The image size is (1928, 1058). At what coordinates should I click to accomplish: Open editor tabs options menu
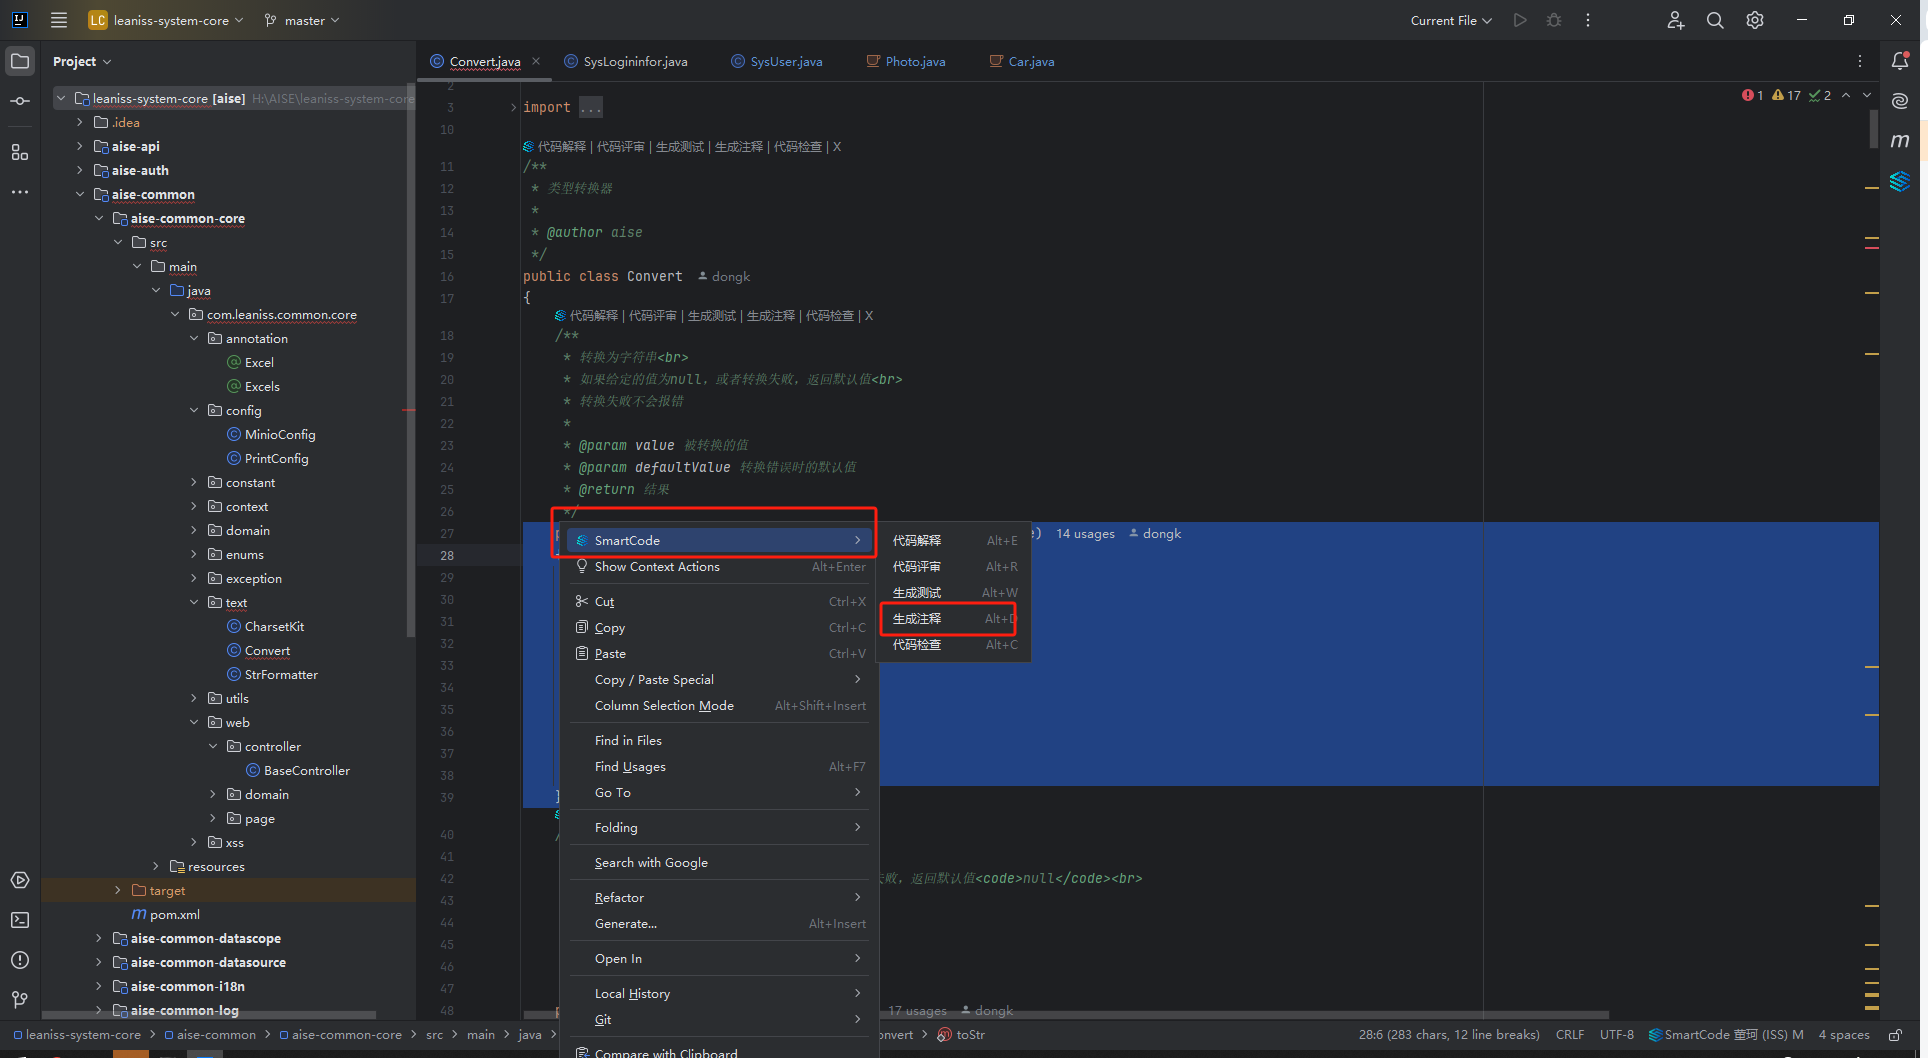point(1860,61)
